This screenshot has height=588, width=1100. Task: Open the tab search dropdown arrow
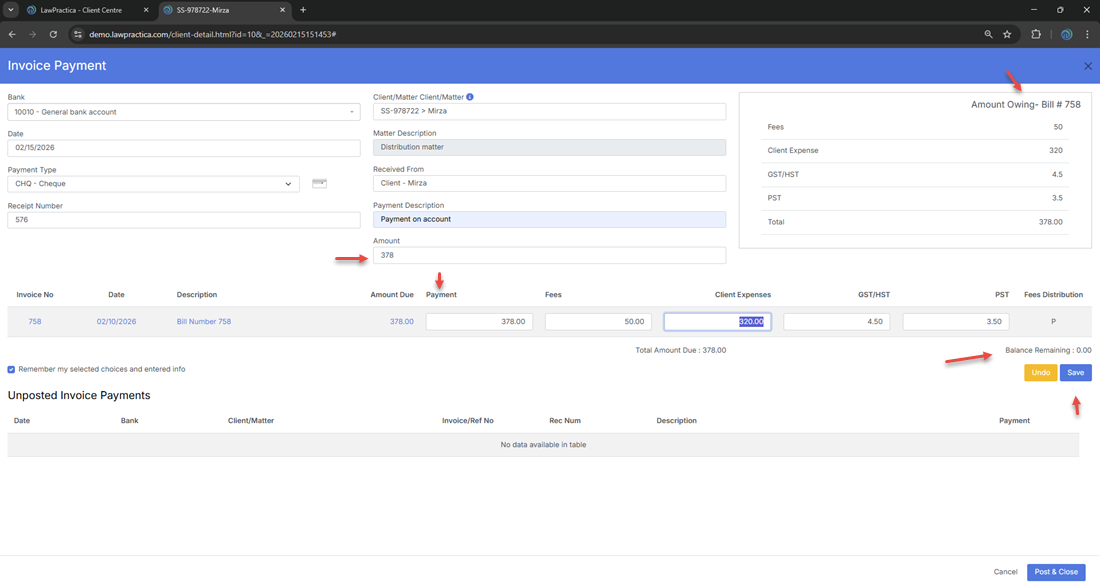[x=11, y=10]
